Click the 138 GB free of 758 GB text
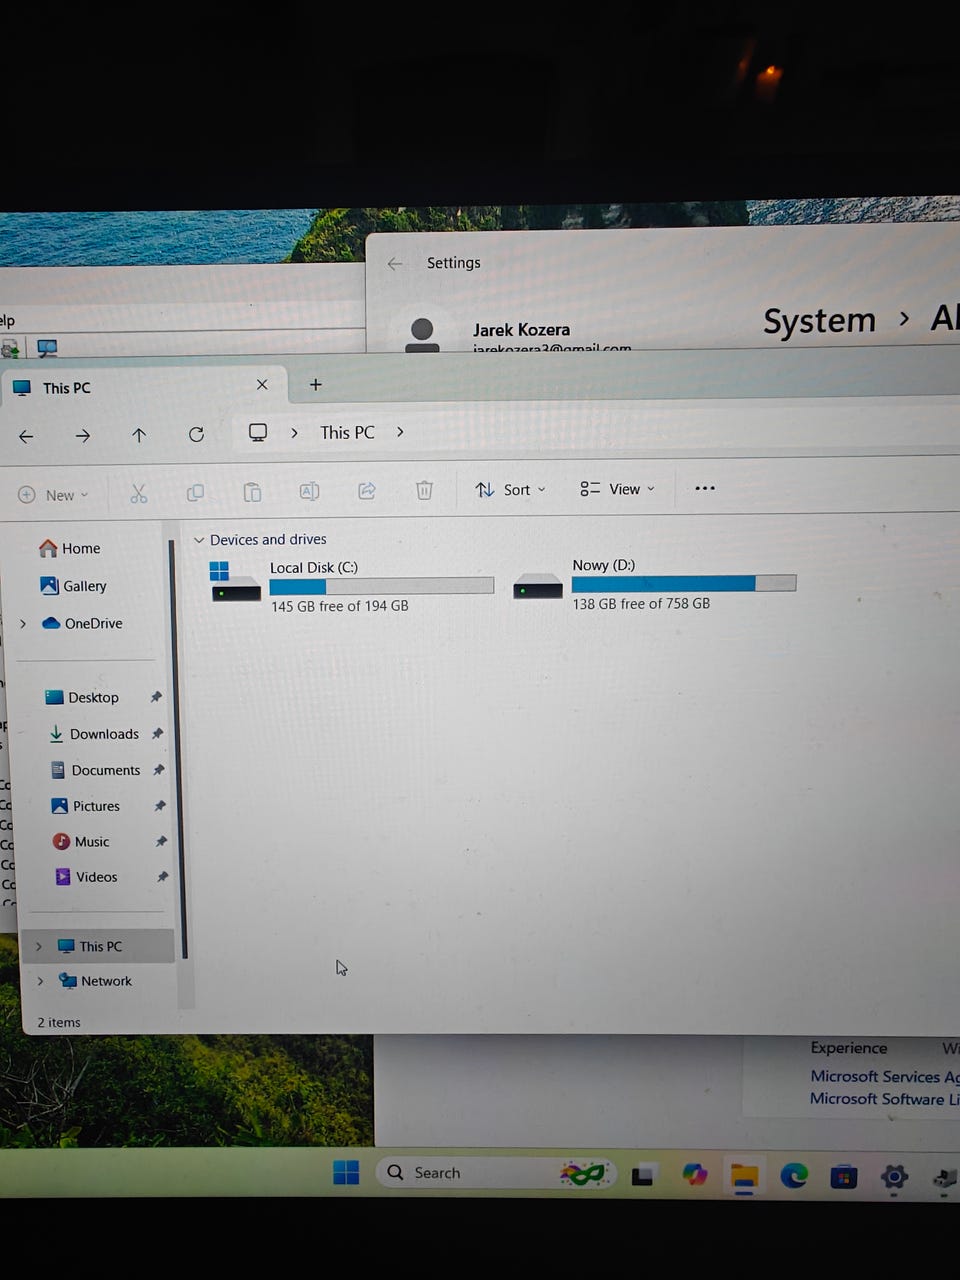The width and height of the screenshot is (960, 1280). [641, 604]
